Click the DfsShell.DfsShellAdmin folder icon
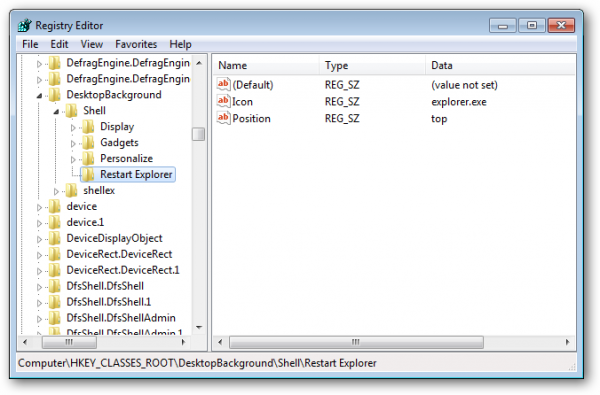600x395 pixels. [55, 318]
